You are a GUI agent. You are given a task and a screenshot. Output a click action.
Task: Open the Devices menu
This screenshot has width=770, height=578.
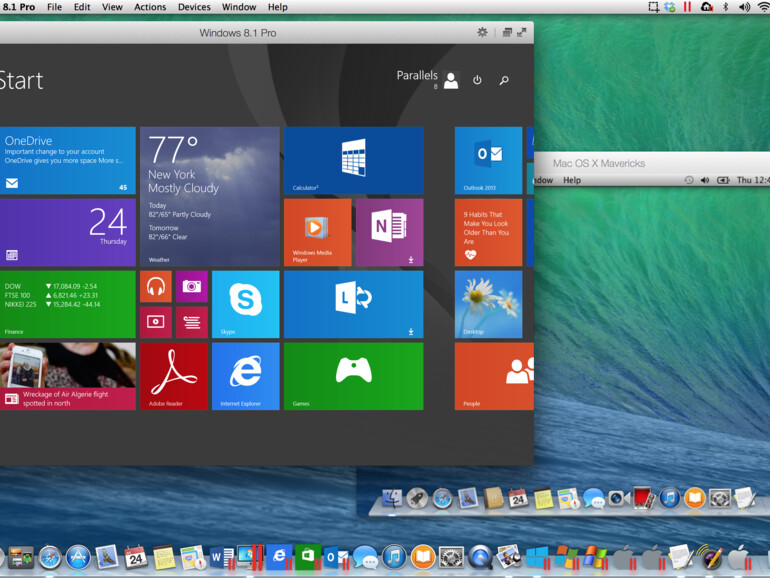(x=194, y=7)
